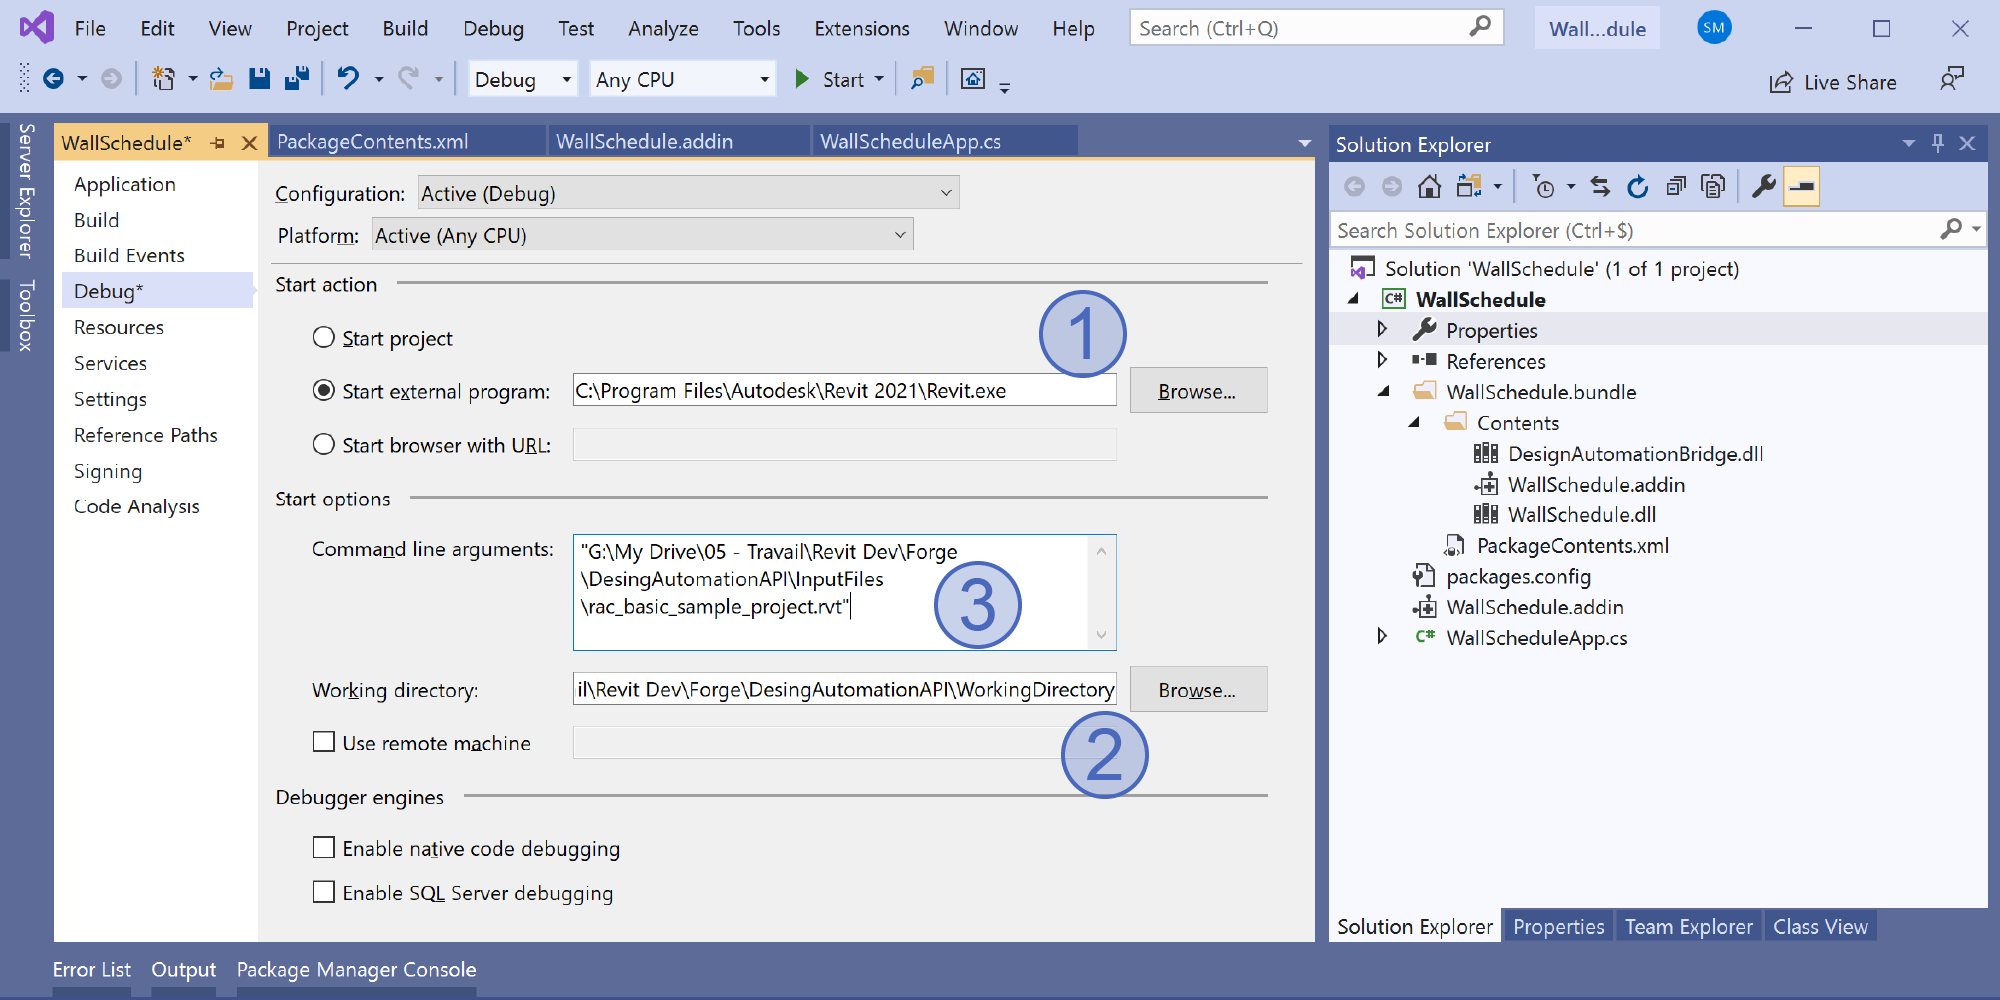
Task: Open the Debug solution configuration dropdown
Action: 523,79
